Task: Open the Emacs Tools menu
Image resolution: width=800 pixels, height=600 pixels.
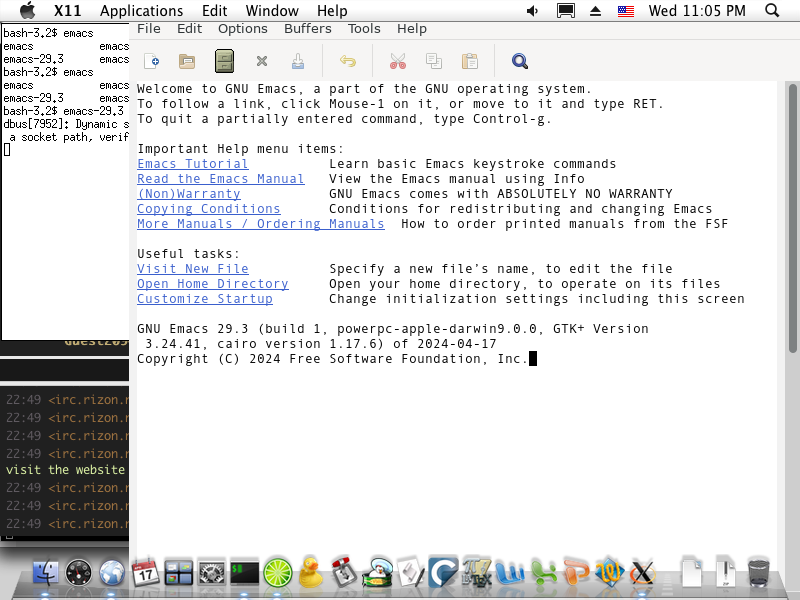Action: click(x=364, y=29)
